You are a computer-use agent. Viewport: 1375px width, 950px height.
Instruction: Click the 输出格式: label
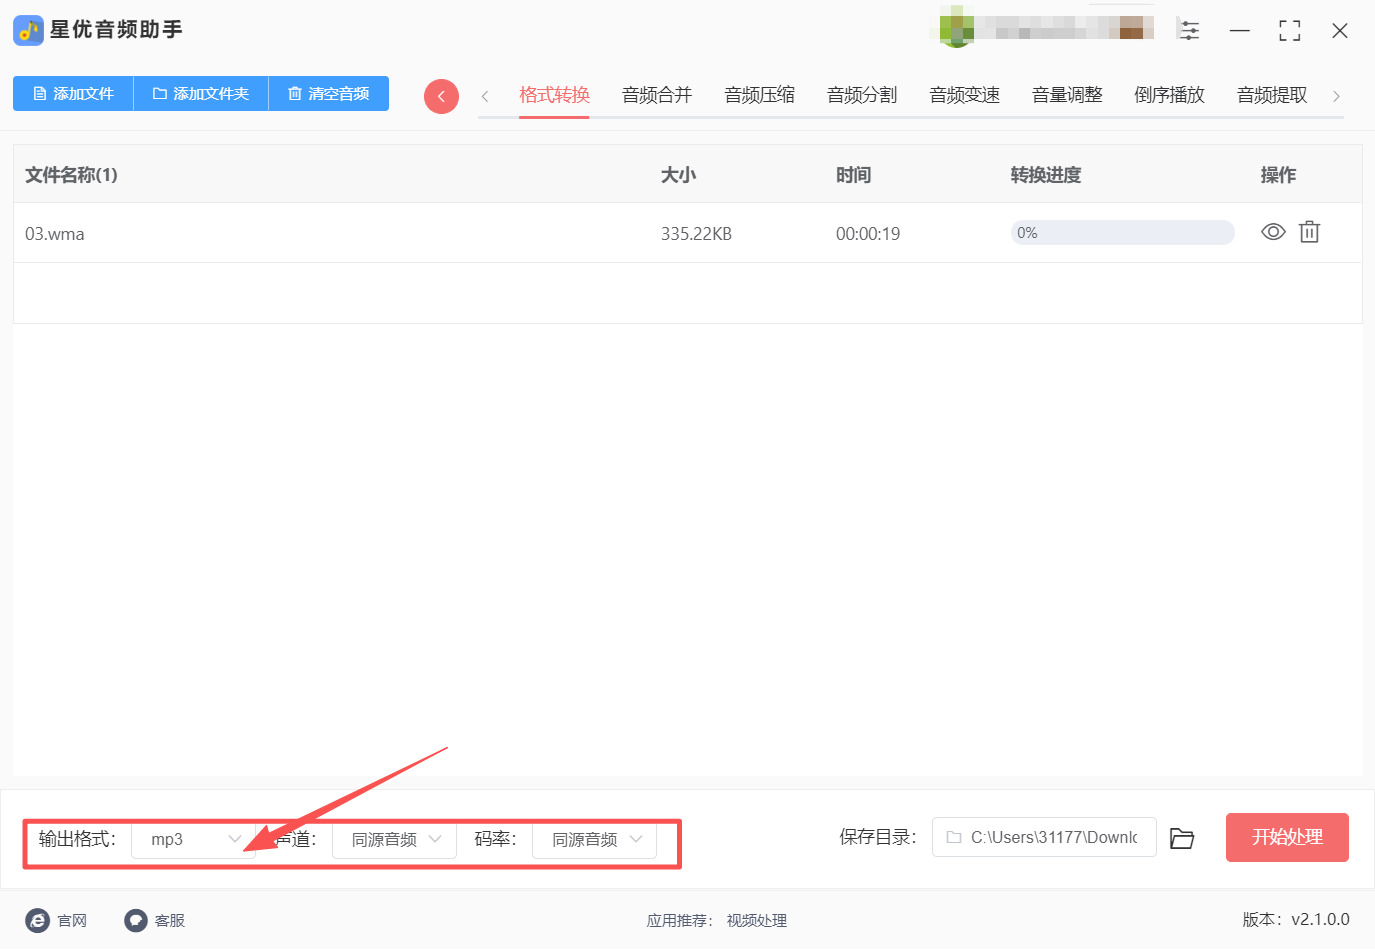point(77,839)
